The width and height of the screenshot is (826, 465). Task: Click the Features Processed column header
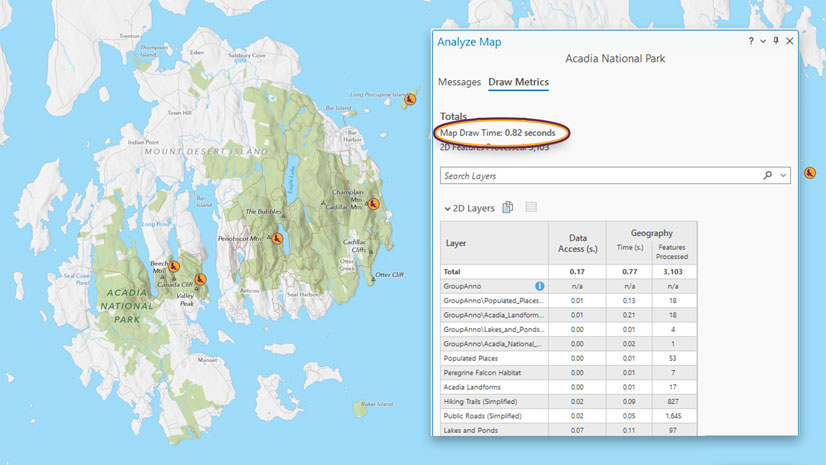tap(672, 252)
